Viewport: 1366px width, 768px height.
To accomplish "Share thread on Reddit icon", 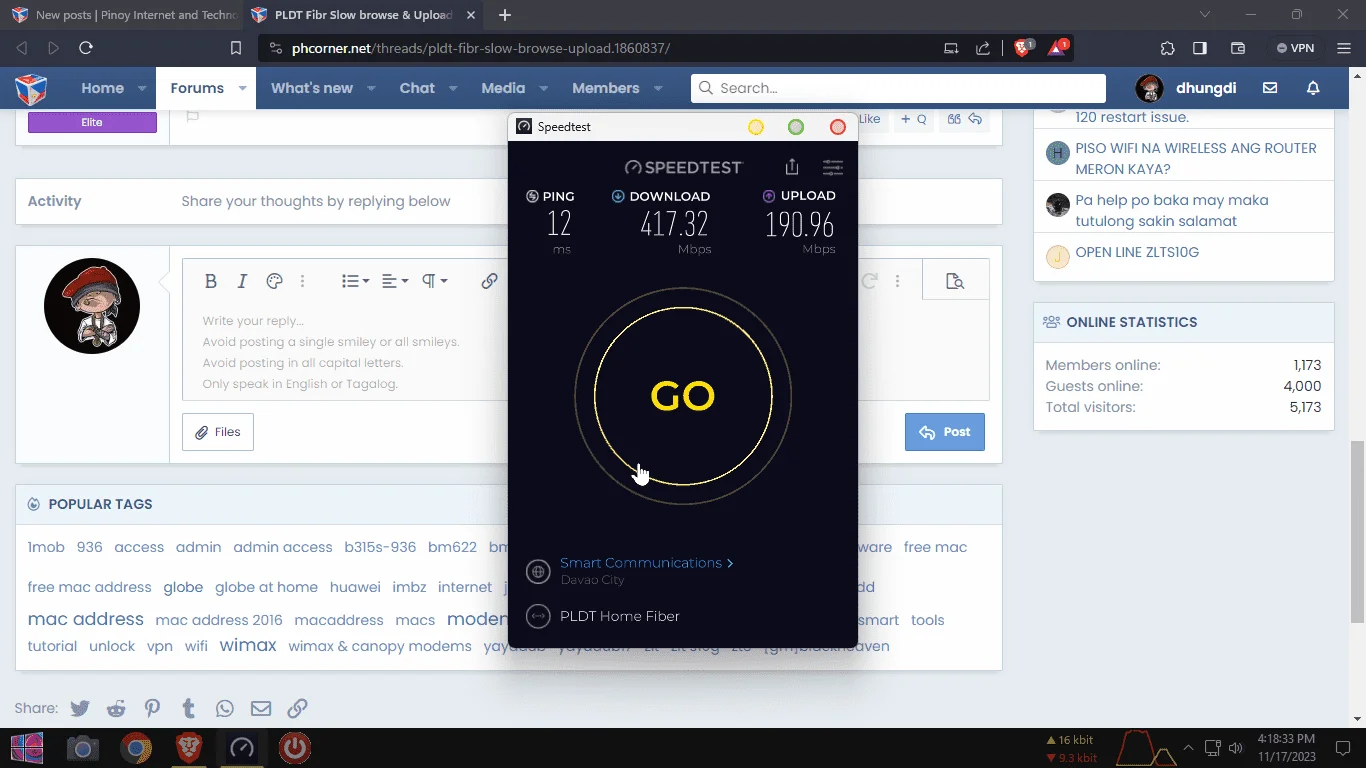I will [x=116, y=708].
